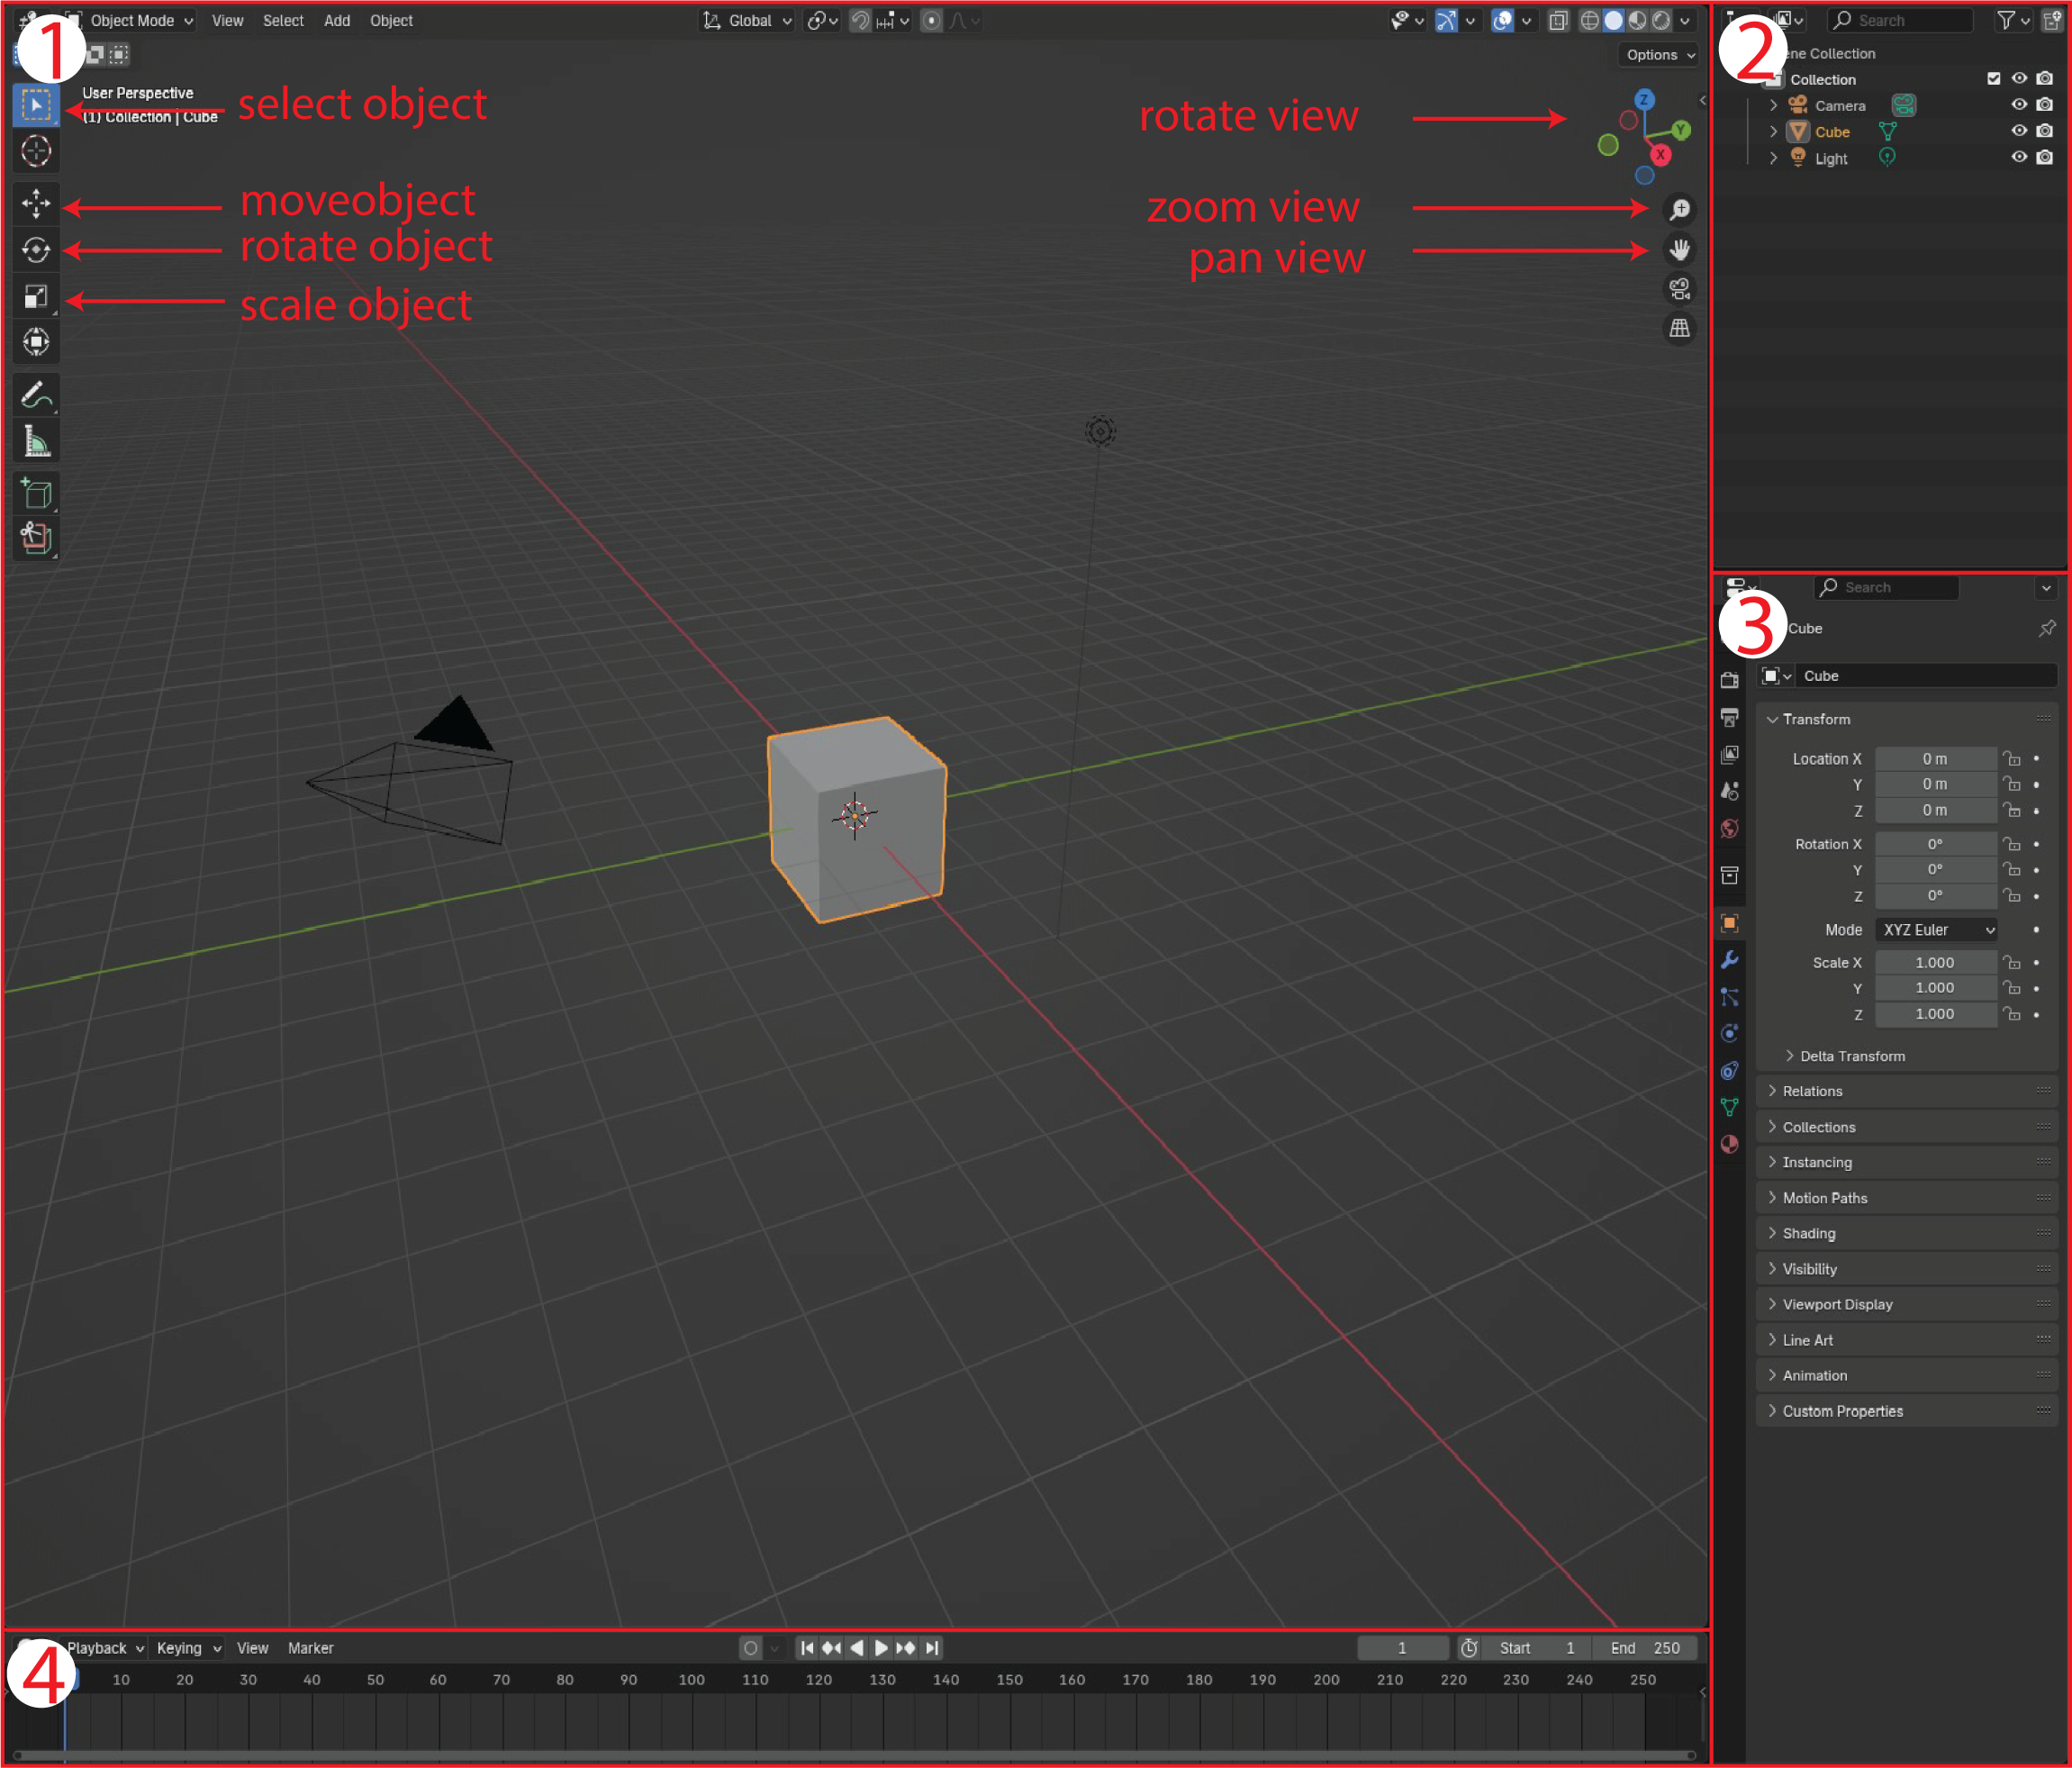Open the viewport Options button

(x=1659, y=55)
